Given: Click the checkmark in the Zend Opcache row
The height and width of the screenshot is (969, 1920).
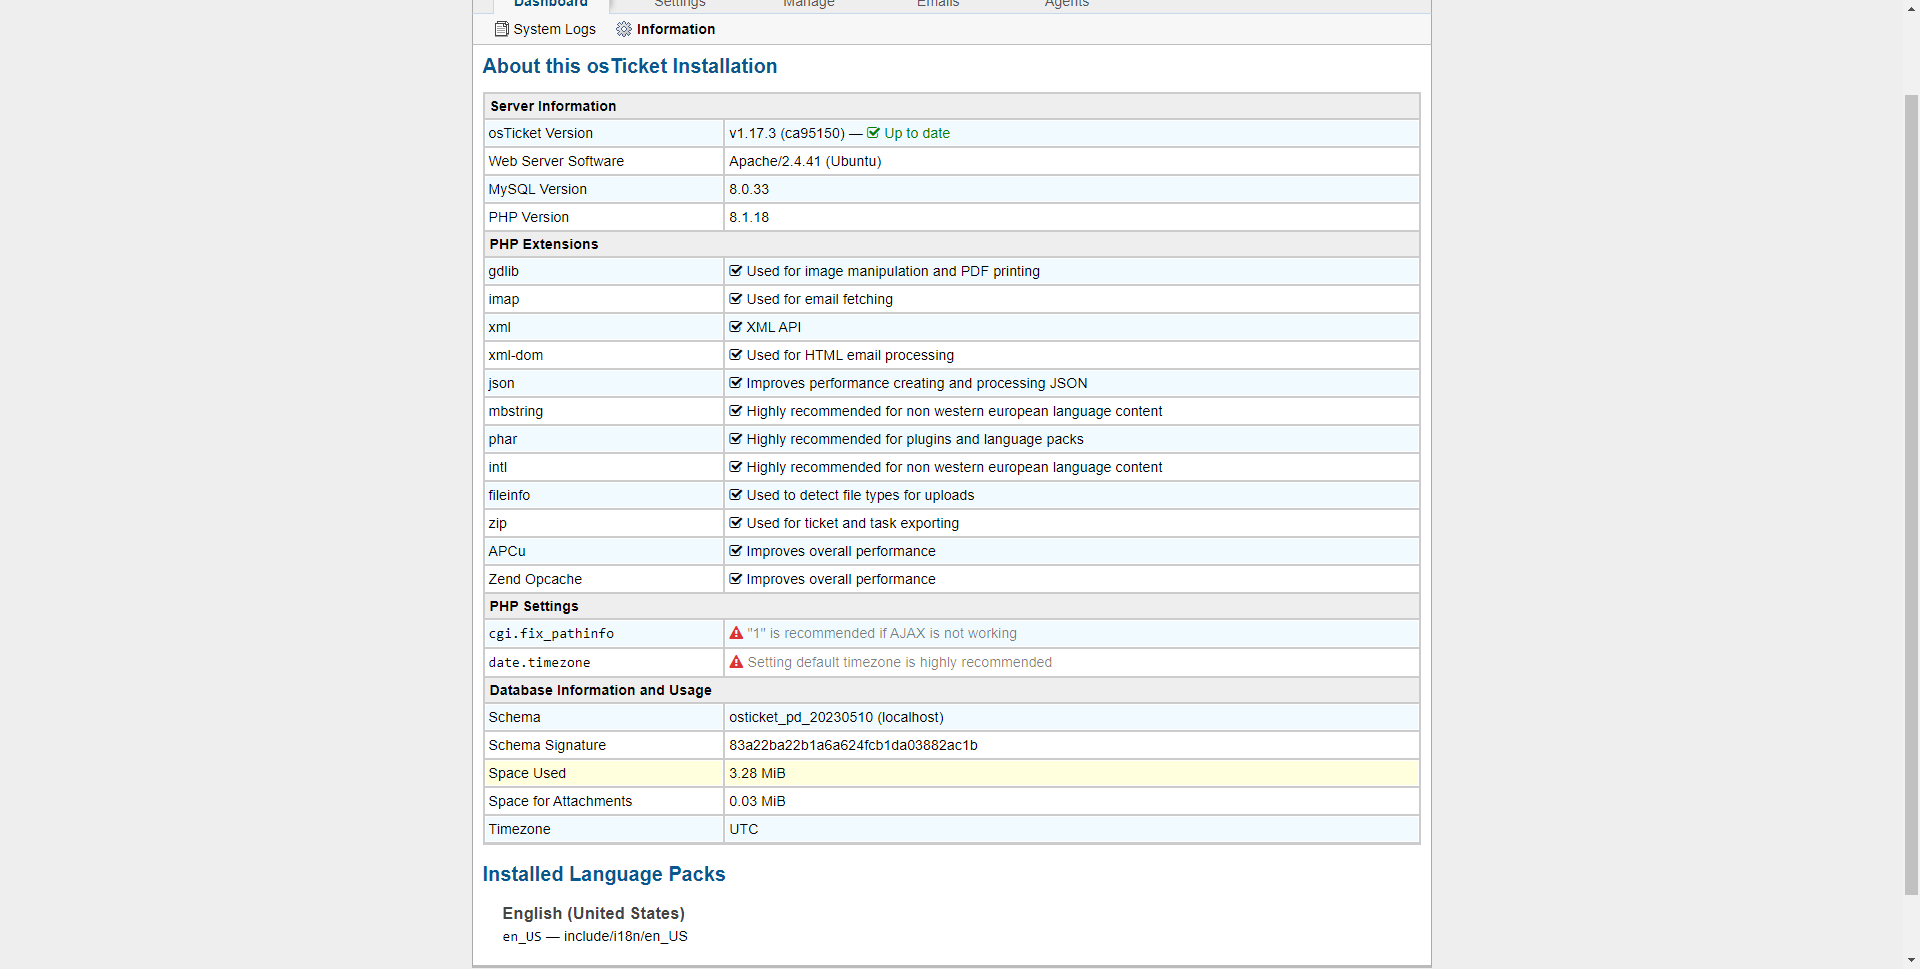Looking at the screenshot, I should (736, 579).
